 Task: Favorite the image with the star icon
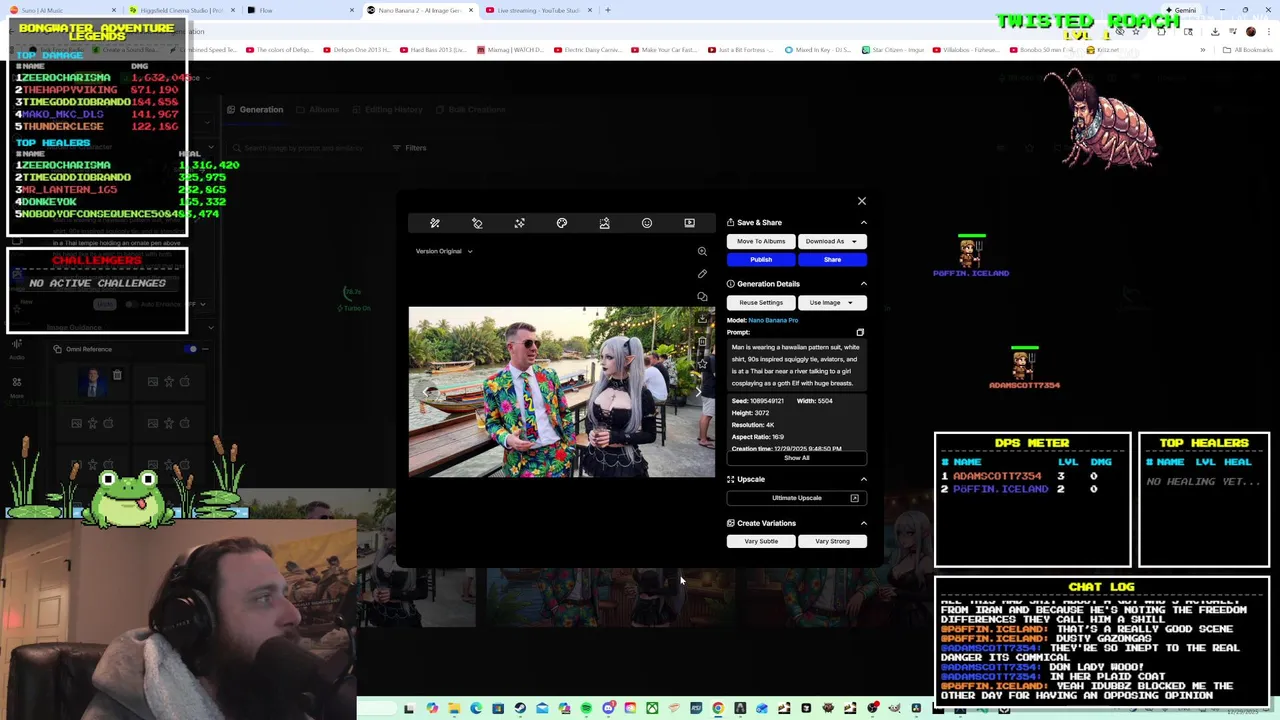(702, 364)
